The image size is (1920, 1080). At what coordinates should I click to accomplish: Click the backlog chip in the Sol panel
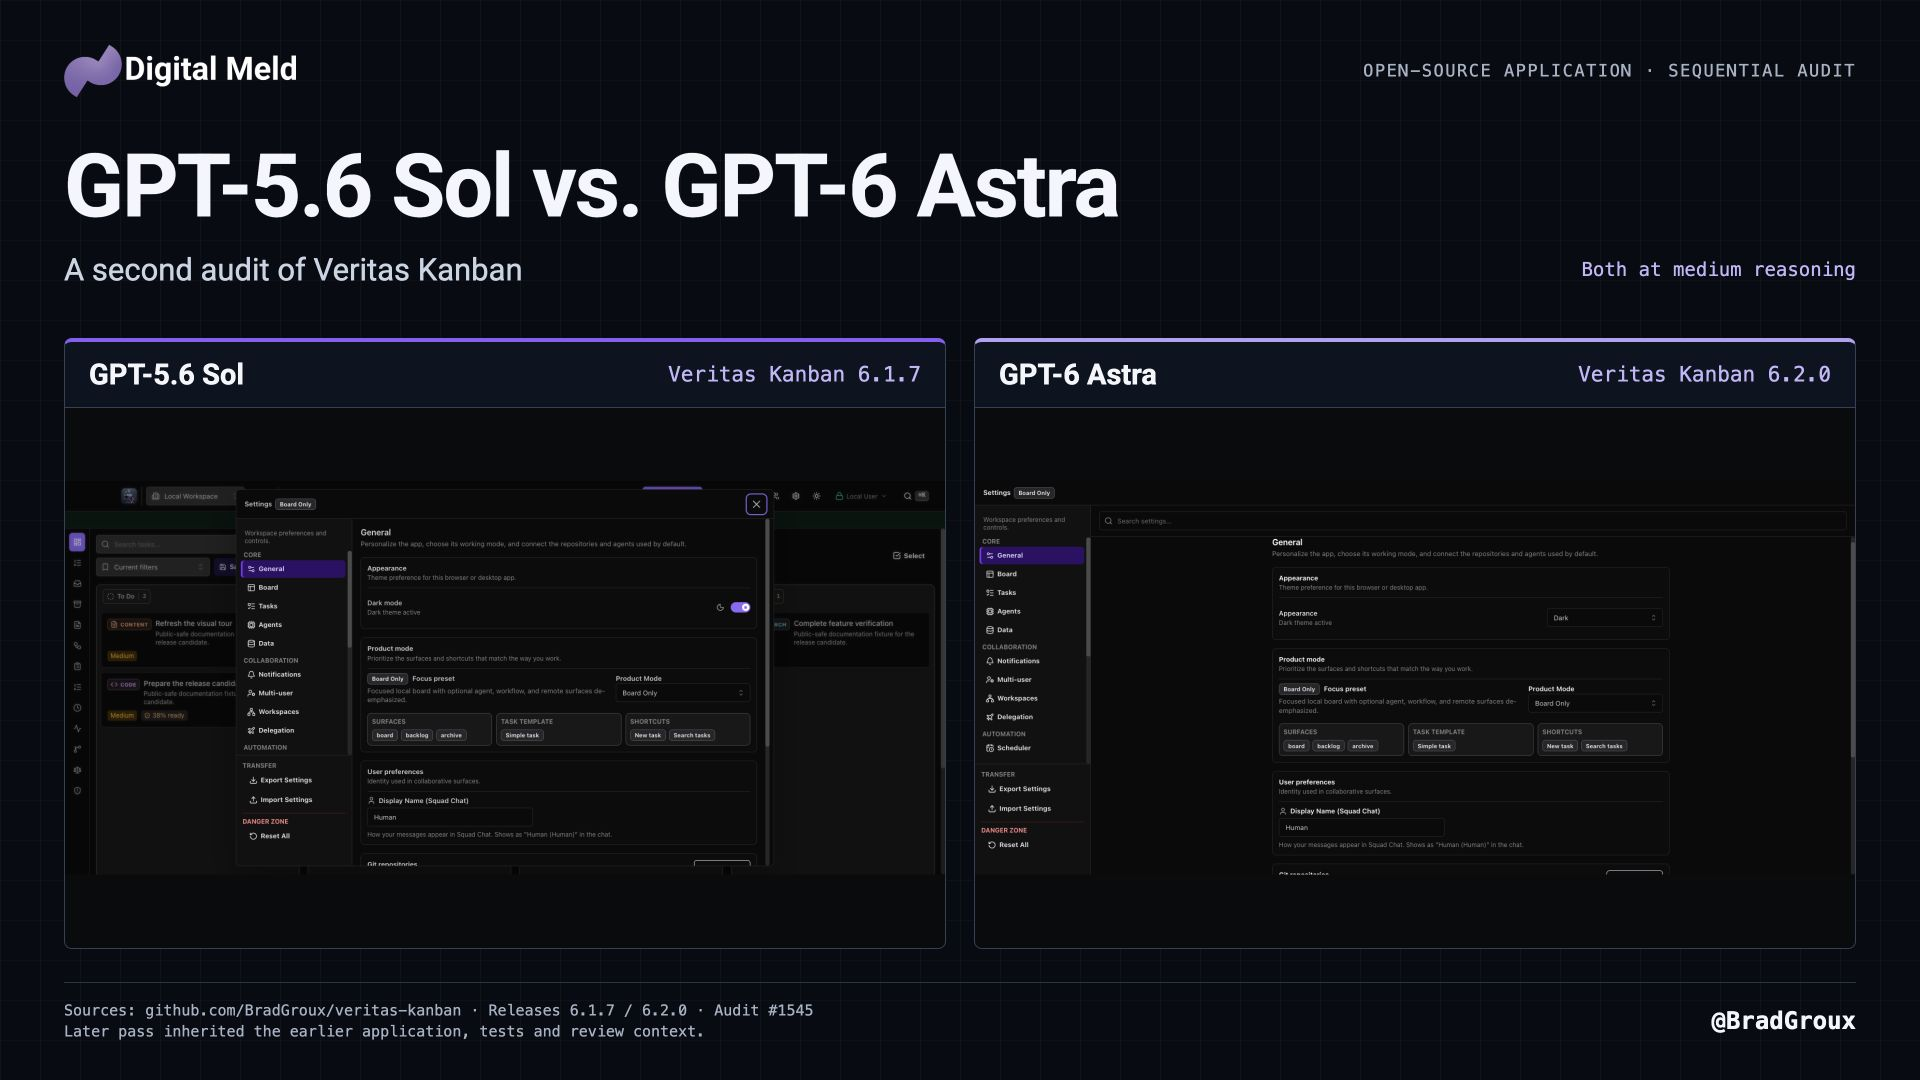[x=417, y=735]
